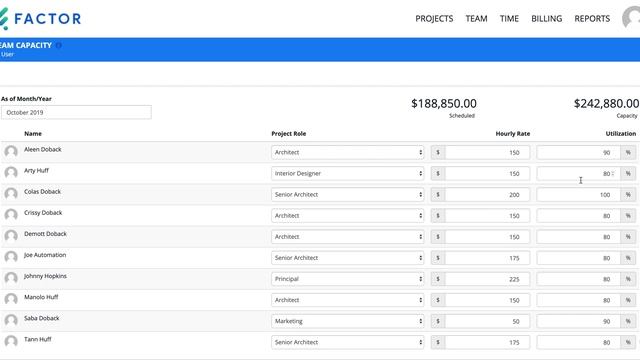Edit Johnny Hopkins's utilization field

(578, 279)
